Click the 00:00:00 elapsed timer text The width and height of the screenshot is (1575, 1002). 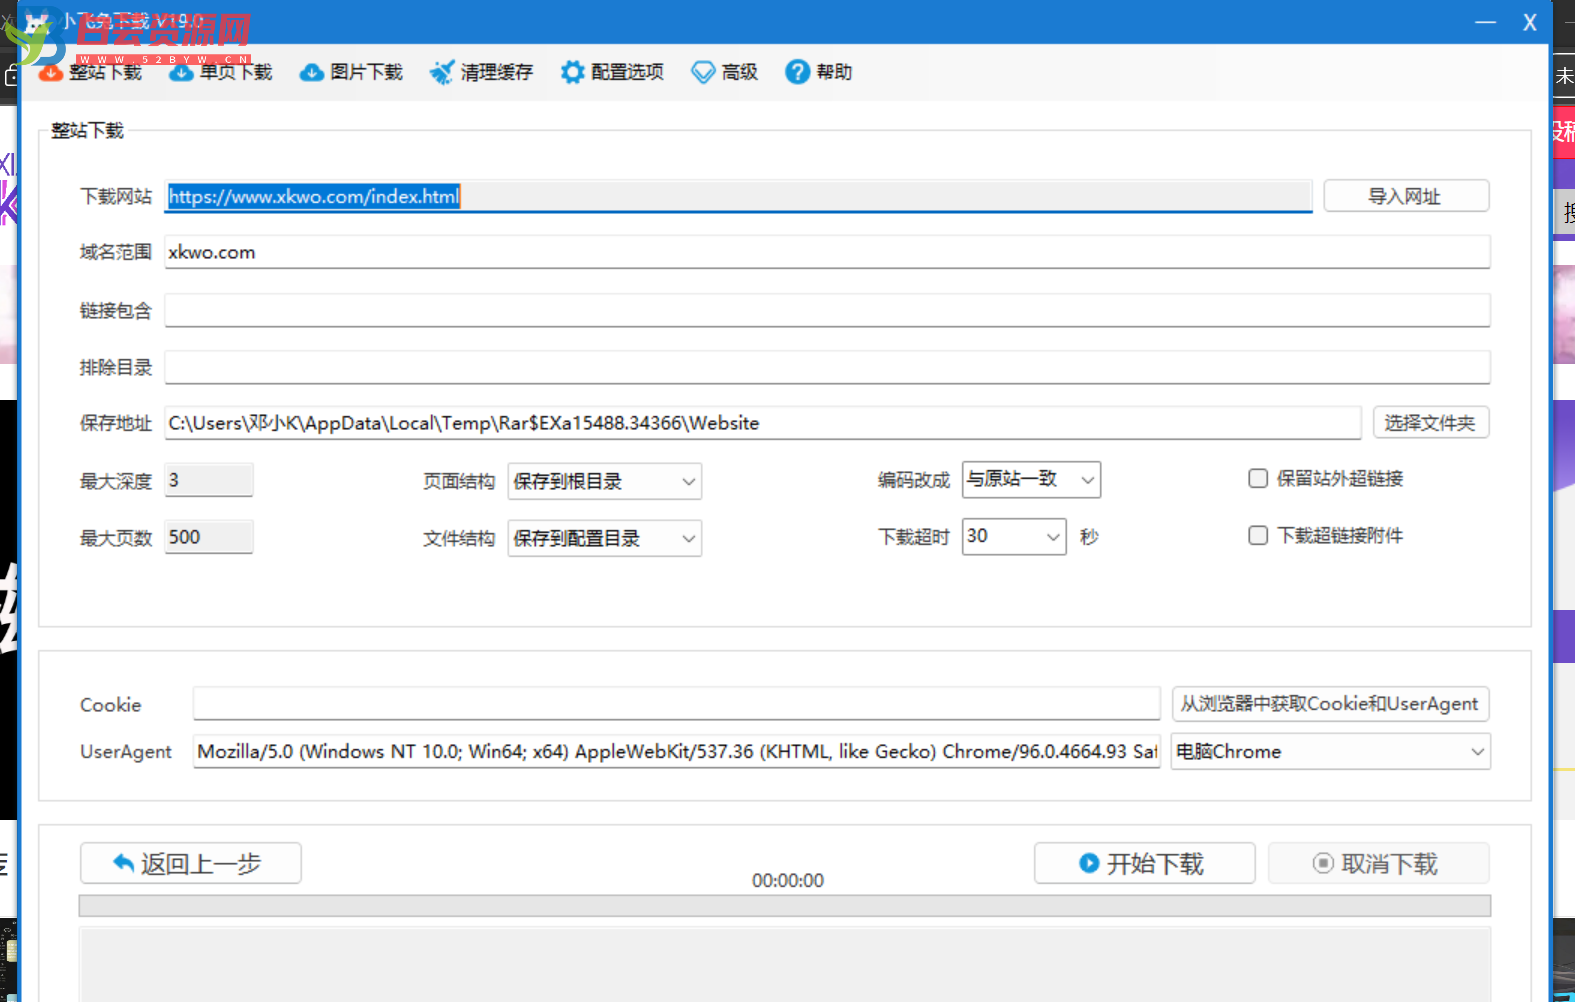click(x=788, y=881)
